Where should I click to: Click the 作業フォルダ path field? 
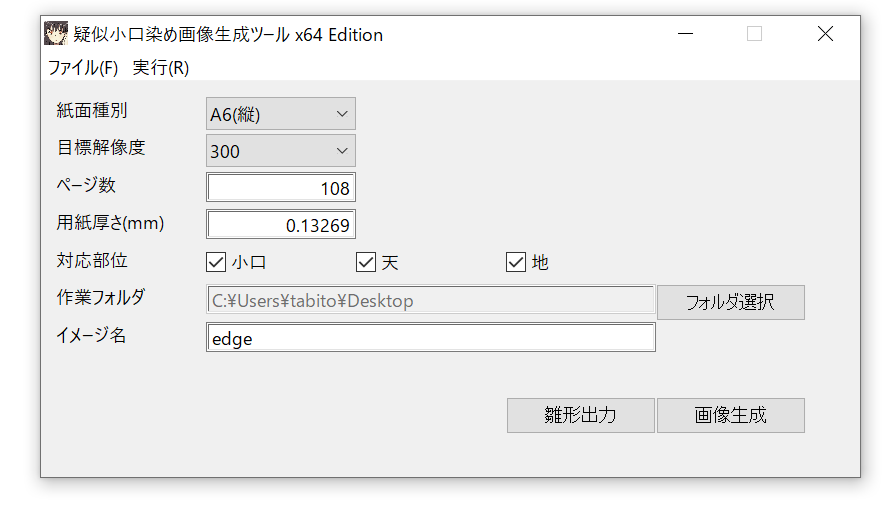(431, 300)
